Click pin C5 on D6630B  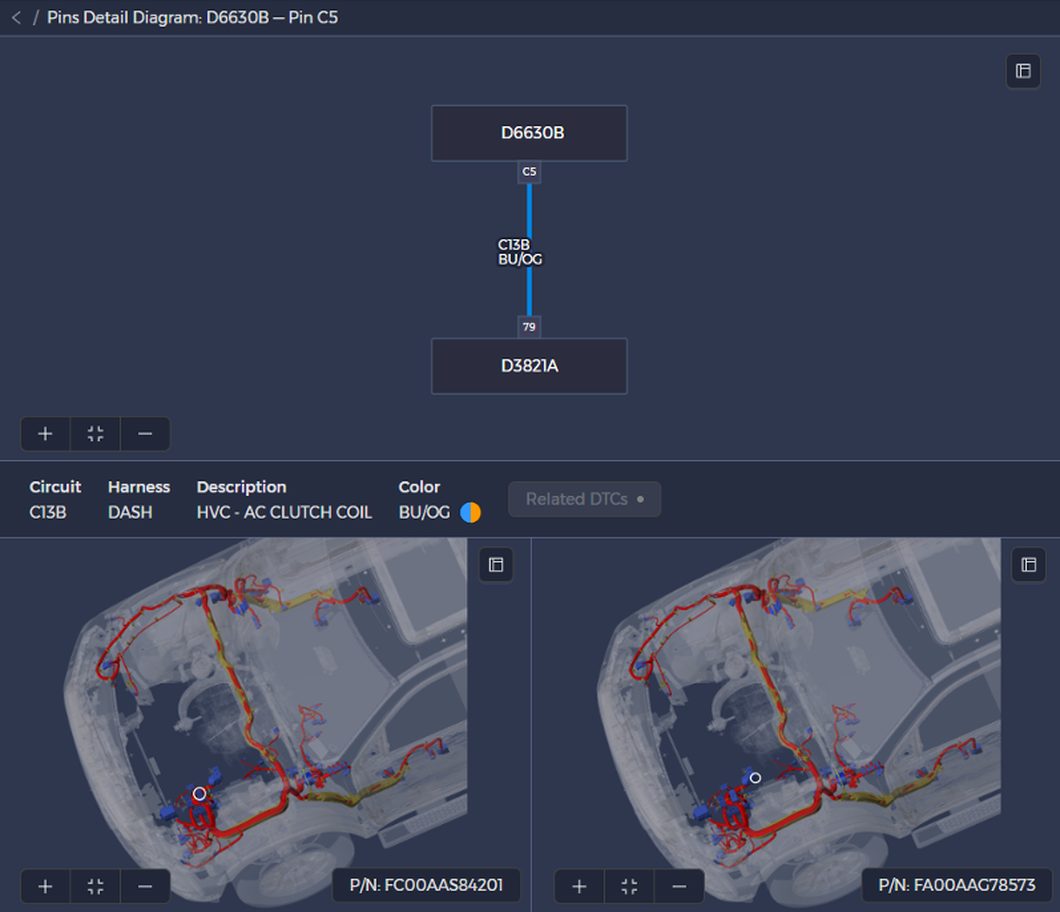[x=529, y=172]
